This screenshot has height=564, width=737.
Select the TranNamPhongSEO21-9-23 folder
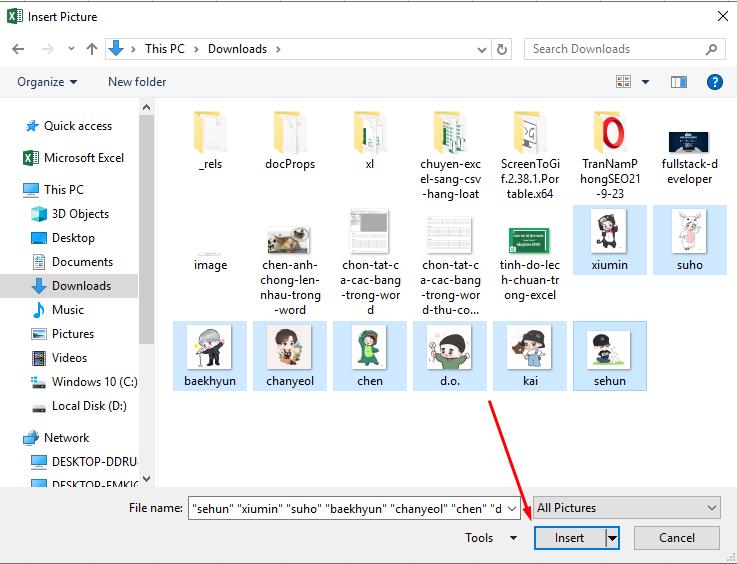pos(610,155)
